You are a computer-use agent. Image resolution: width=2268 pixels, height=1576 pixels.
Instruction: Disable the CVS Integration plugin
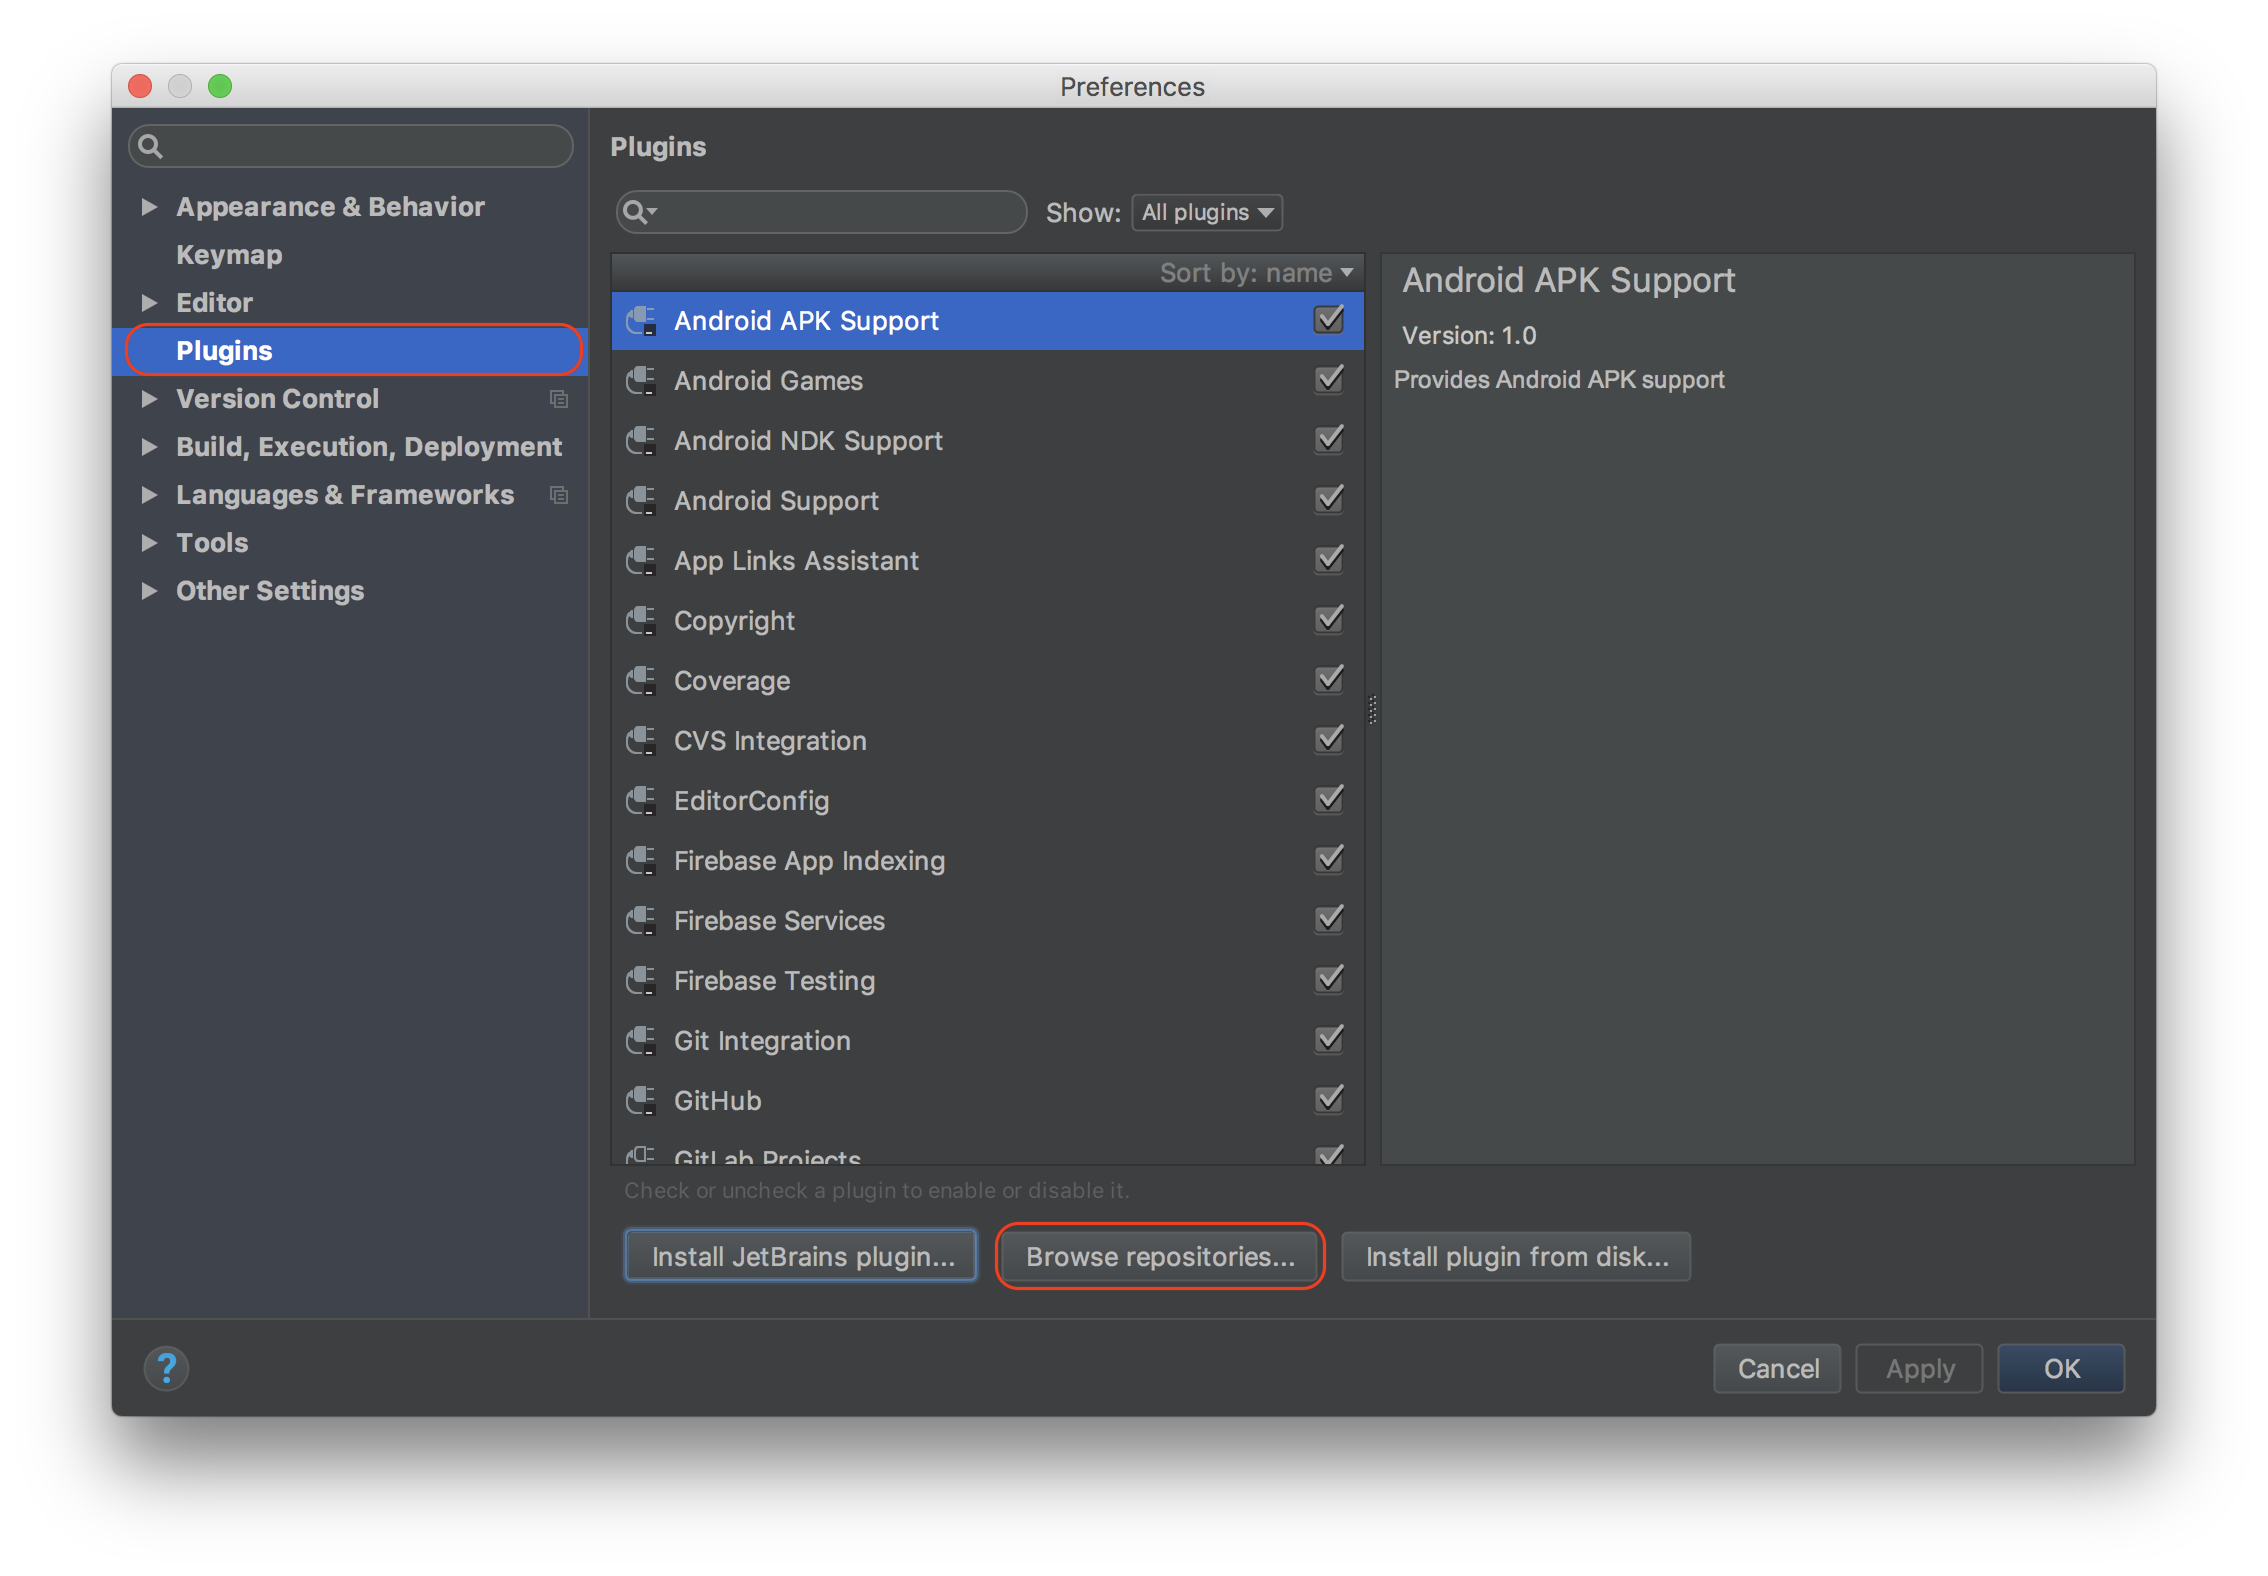pyautogui.click(x=1329, y=739)
